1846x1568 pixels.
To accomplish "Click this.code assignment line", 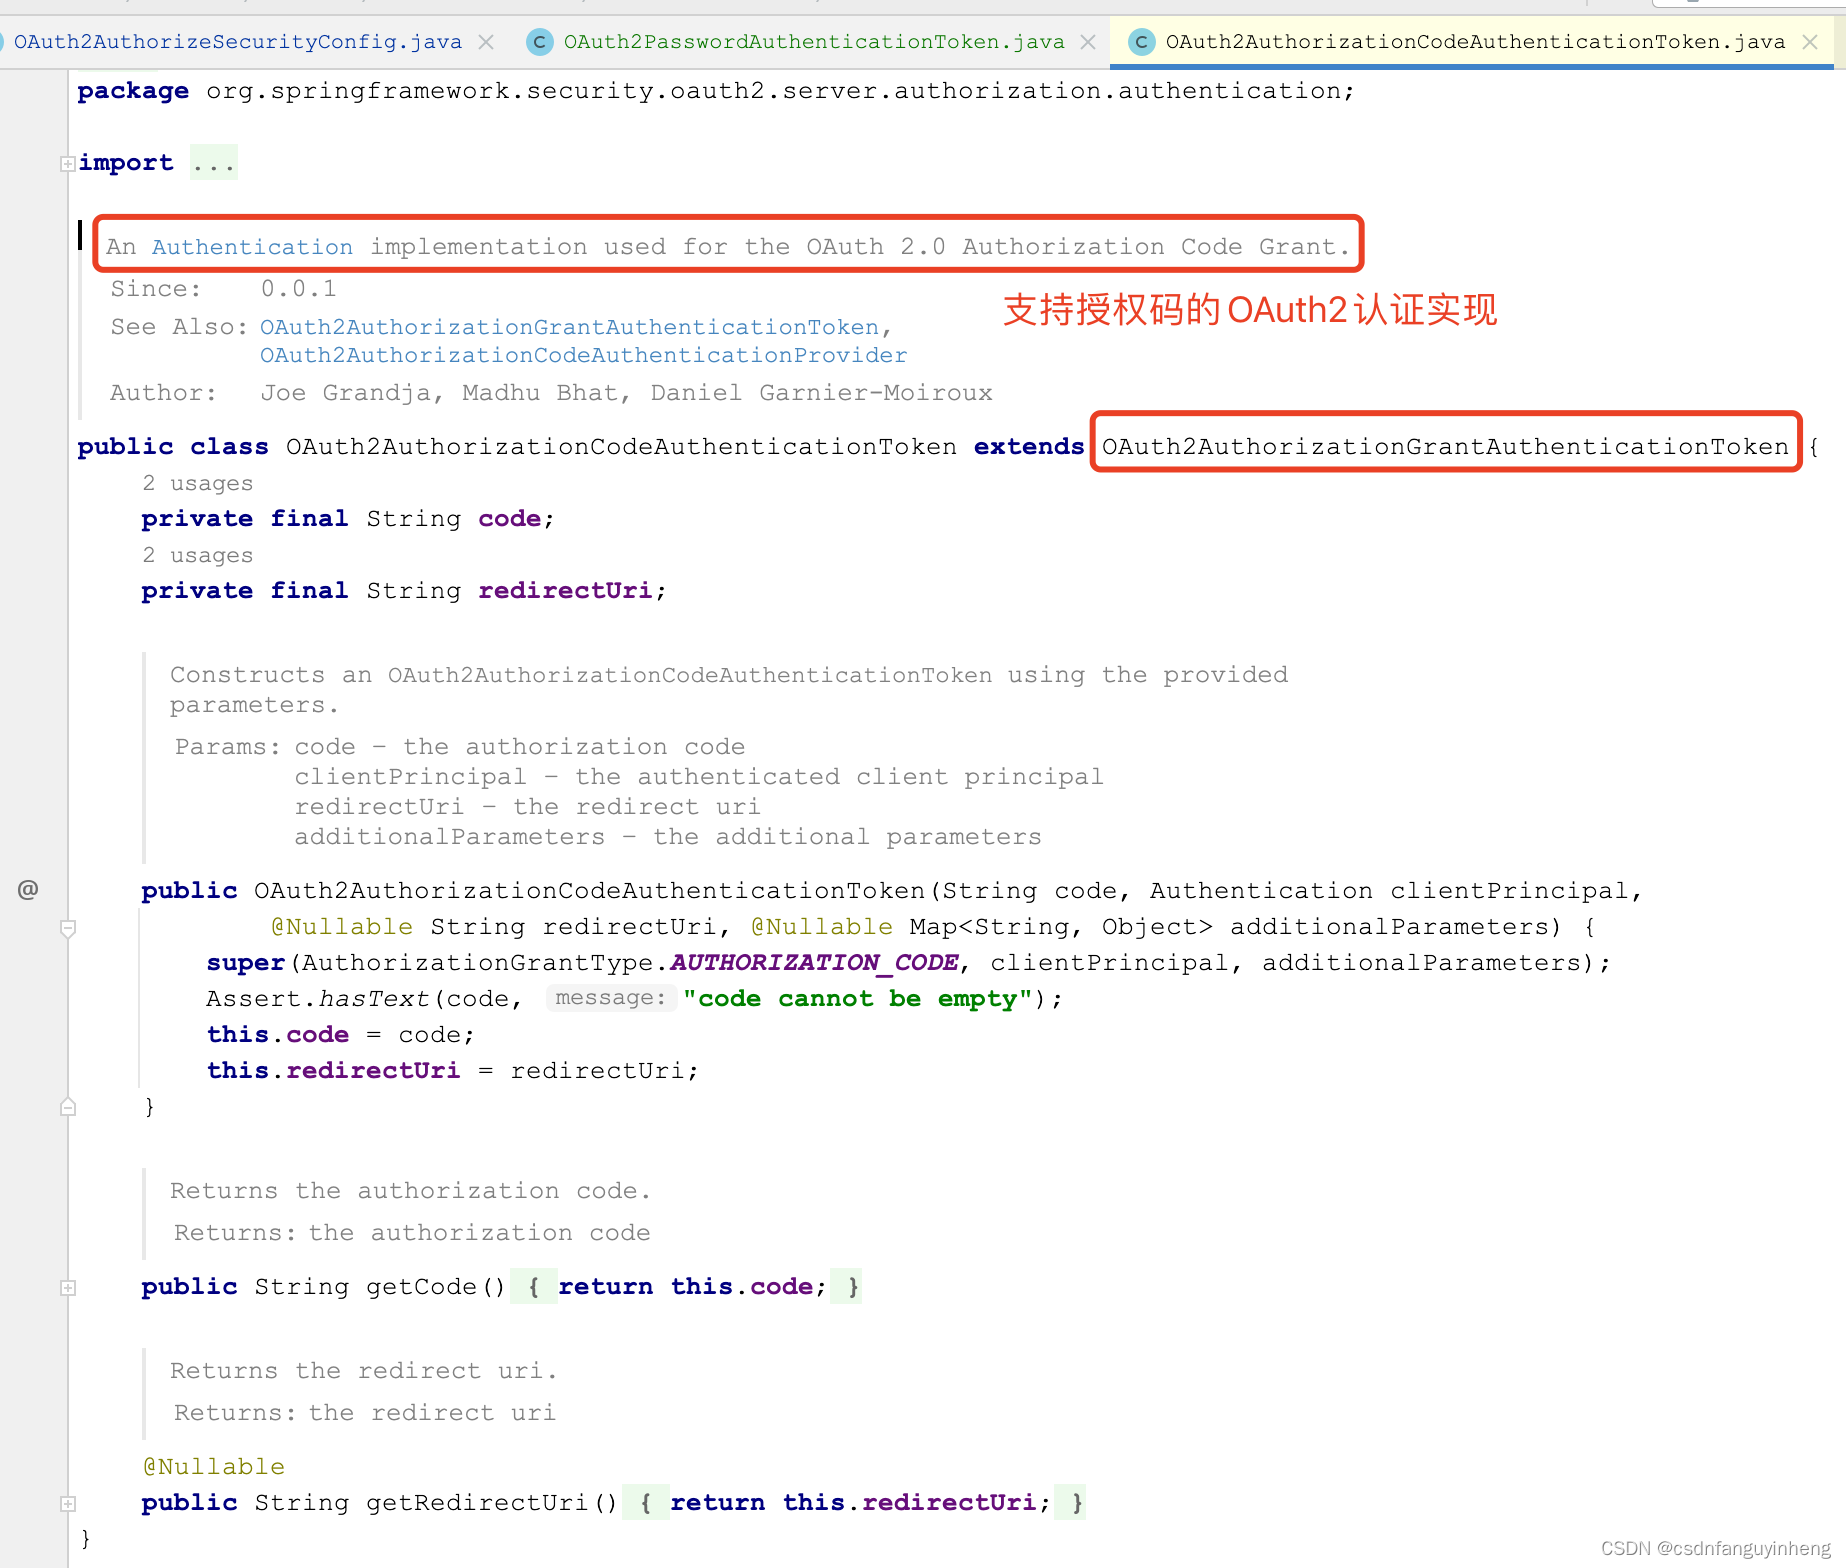I will [x=340, y=1035].
